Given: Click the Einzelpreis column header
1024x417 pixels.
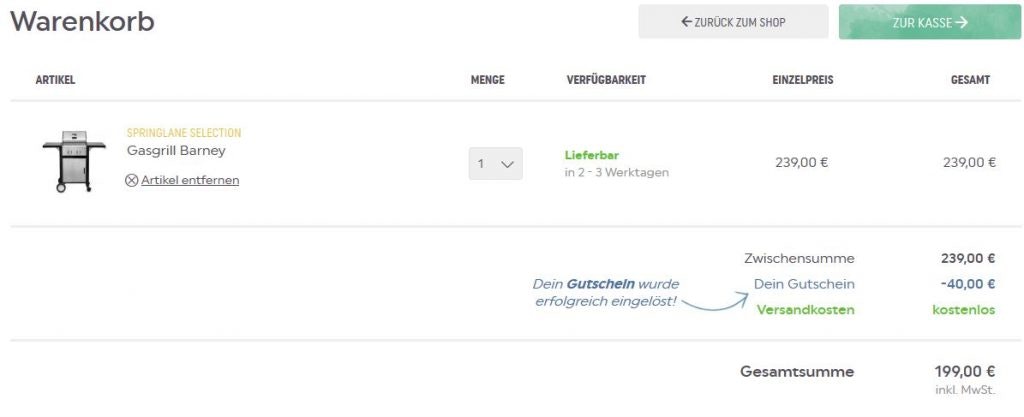Looking at the screenshot, I should coord(802,80).
